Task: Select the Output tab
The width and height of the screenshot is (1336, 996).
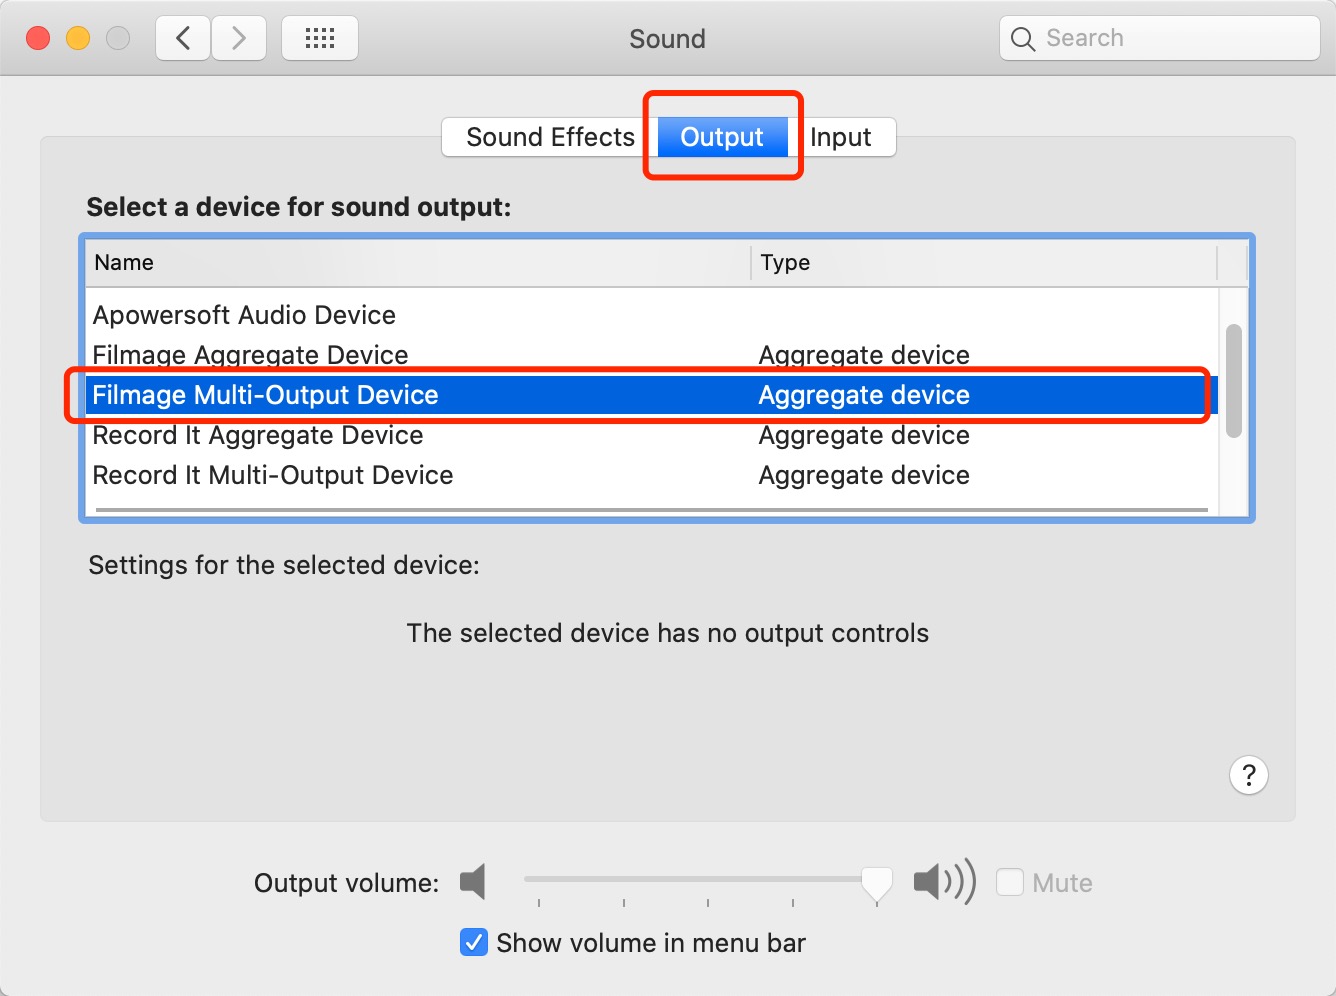Action: coord(722,137)
